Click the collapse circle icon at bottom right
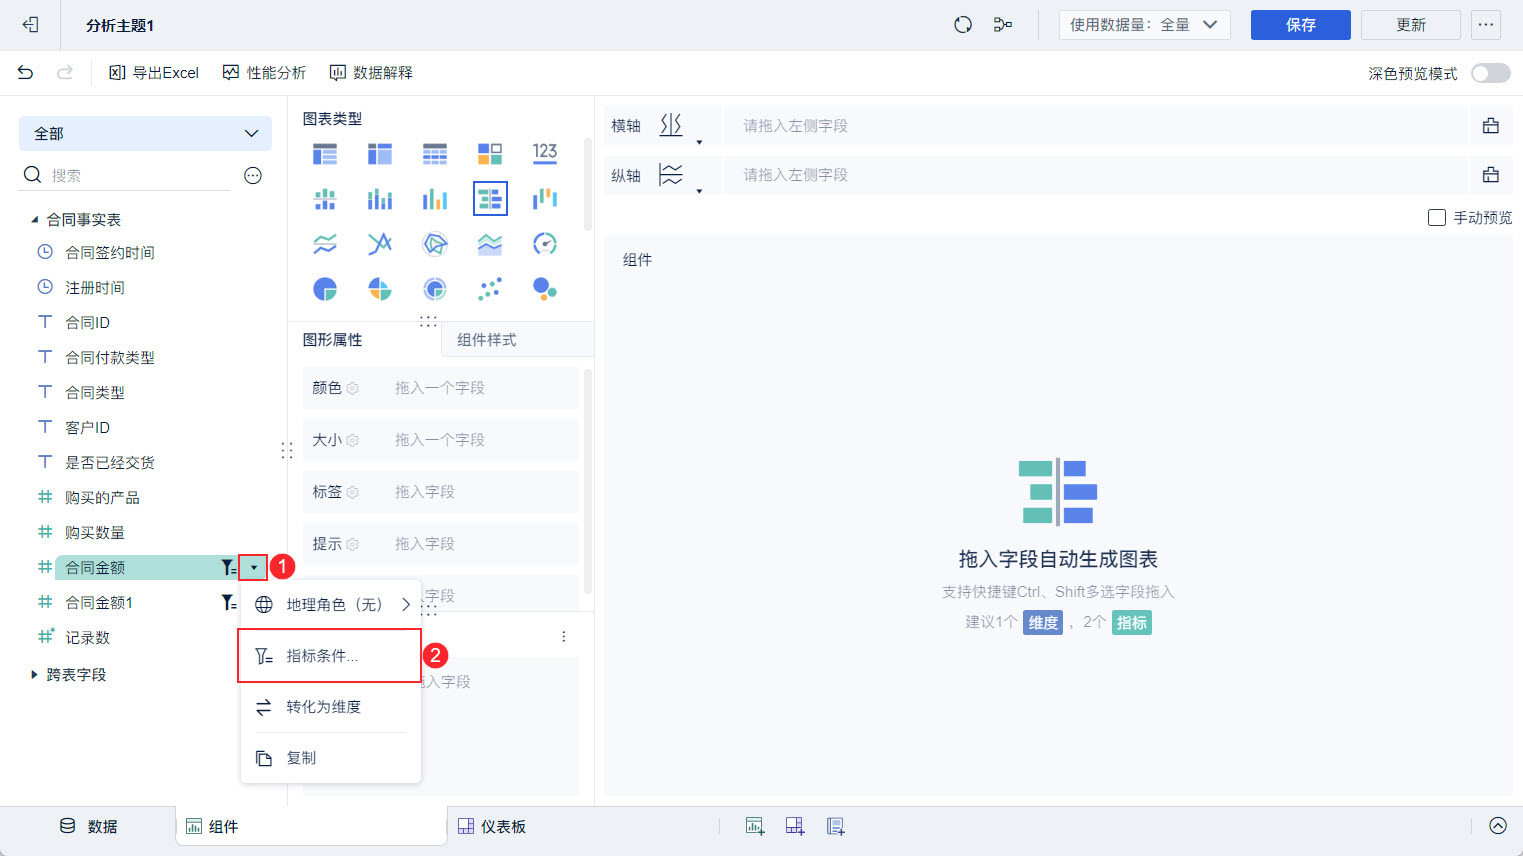Screen dimensions: 1523x856 pyautogui.click(x=1498, y=825)
